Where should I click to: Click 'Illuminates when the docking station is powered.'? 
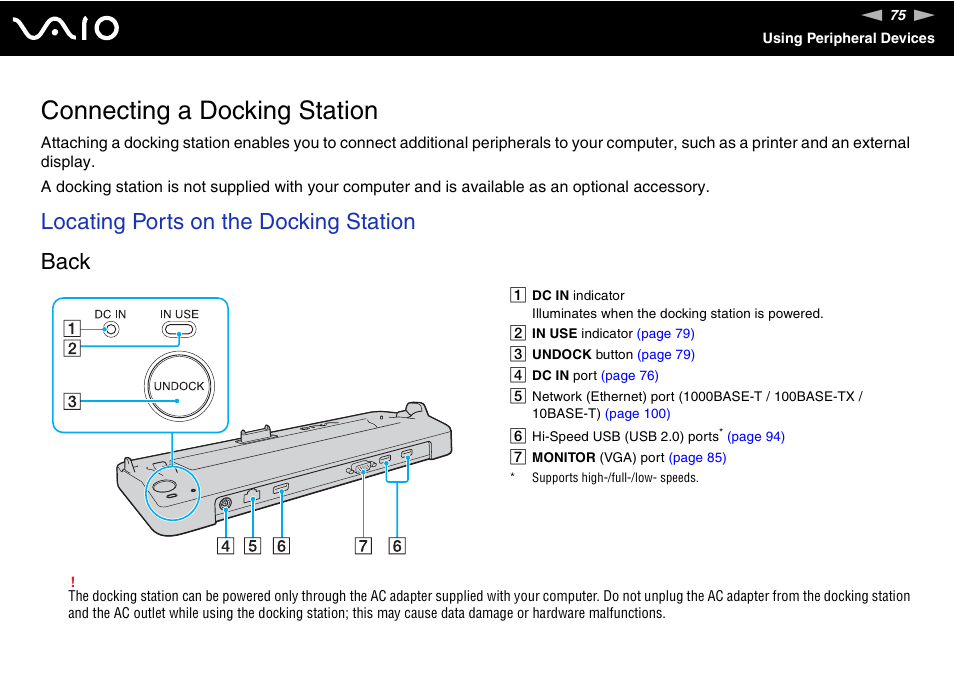click(677, 314)
